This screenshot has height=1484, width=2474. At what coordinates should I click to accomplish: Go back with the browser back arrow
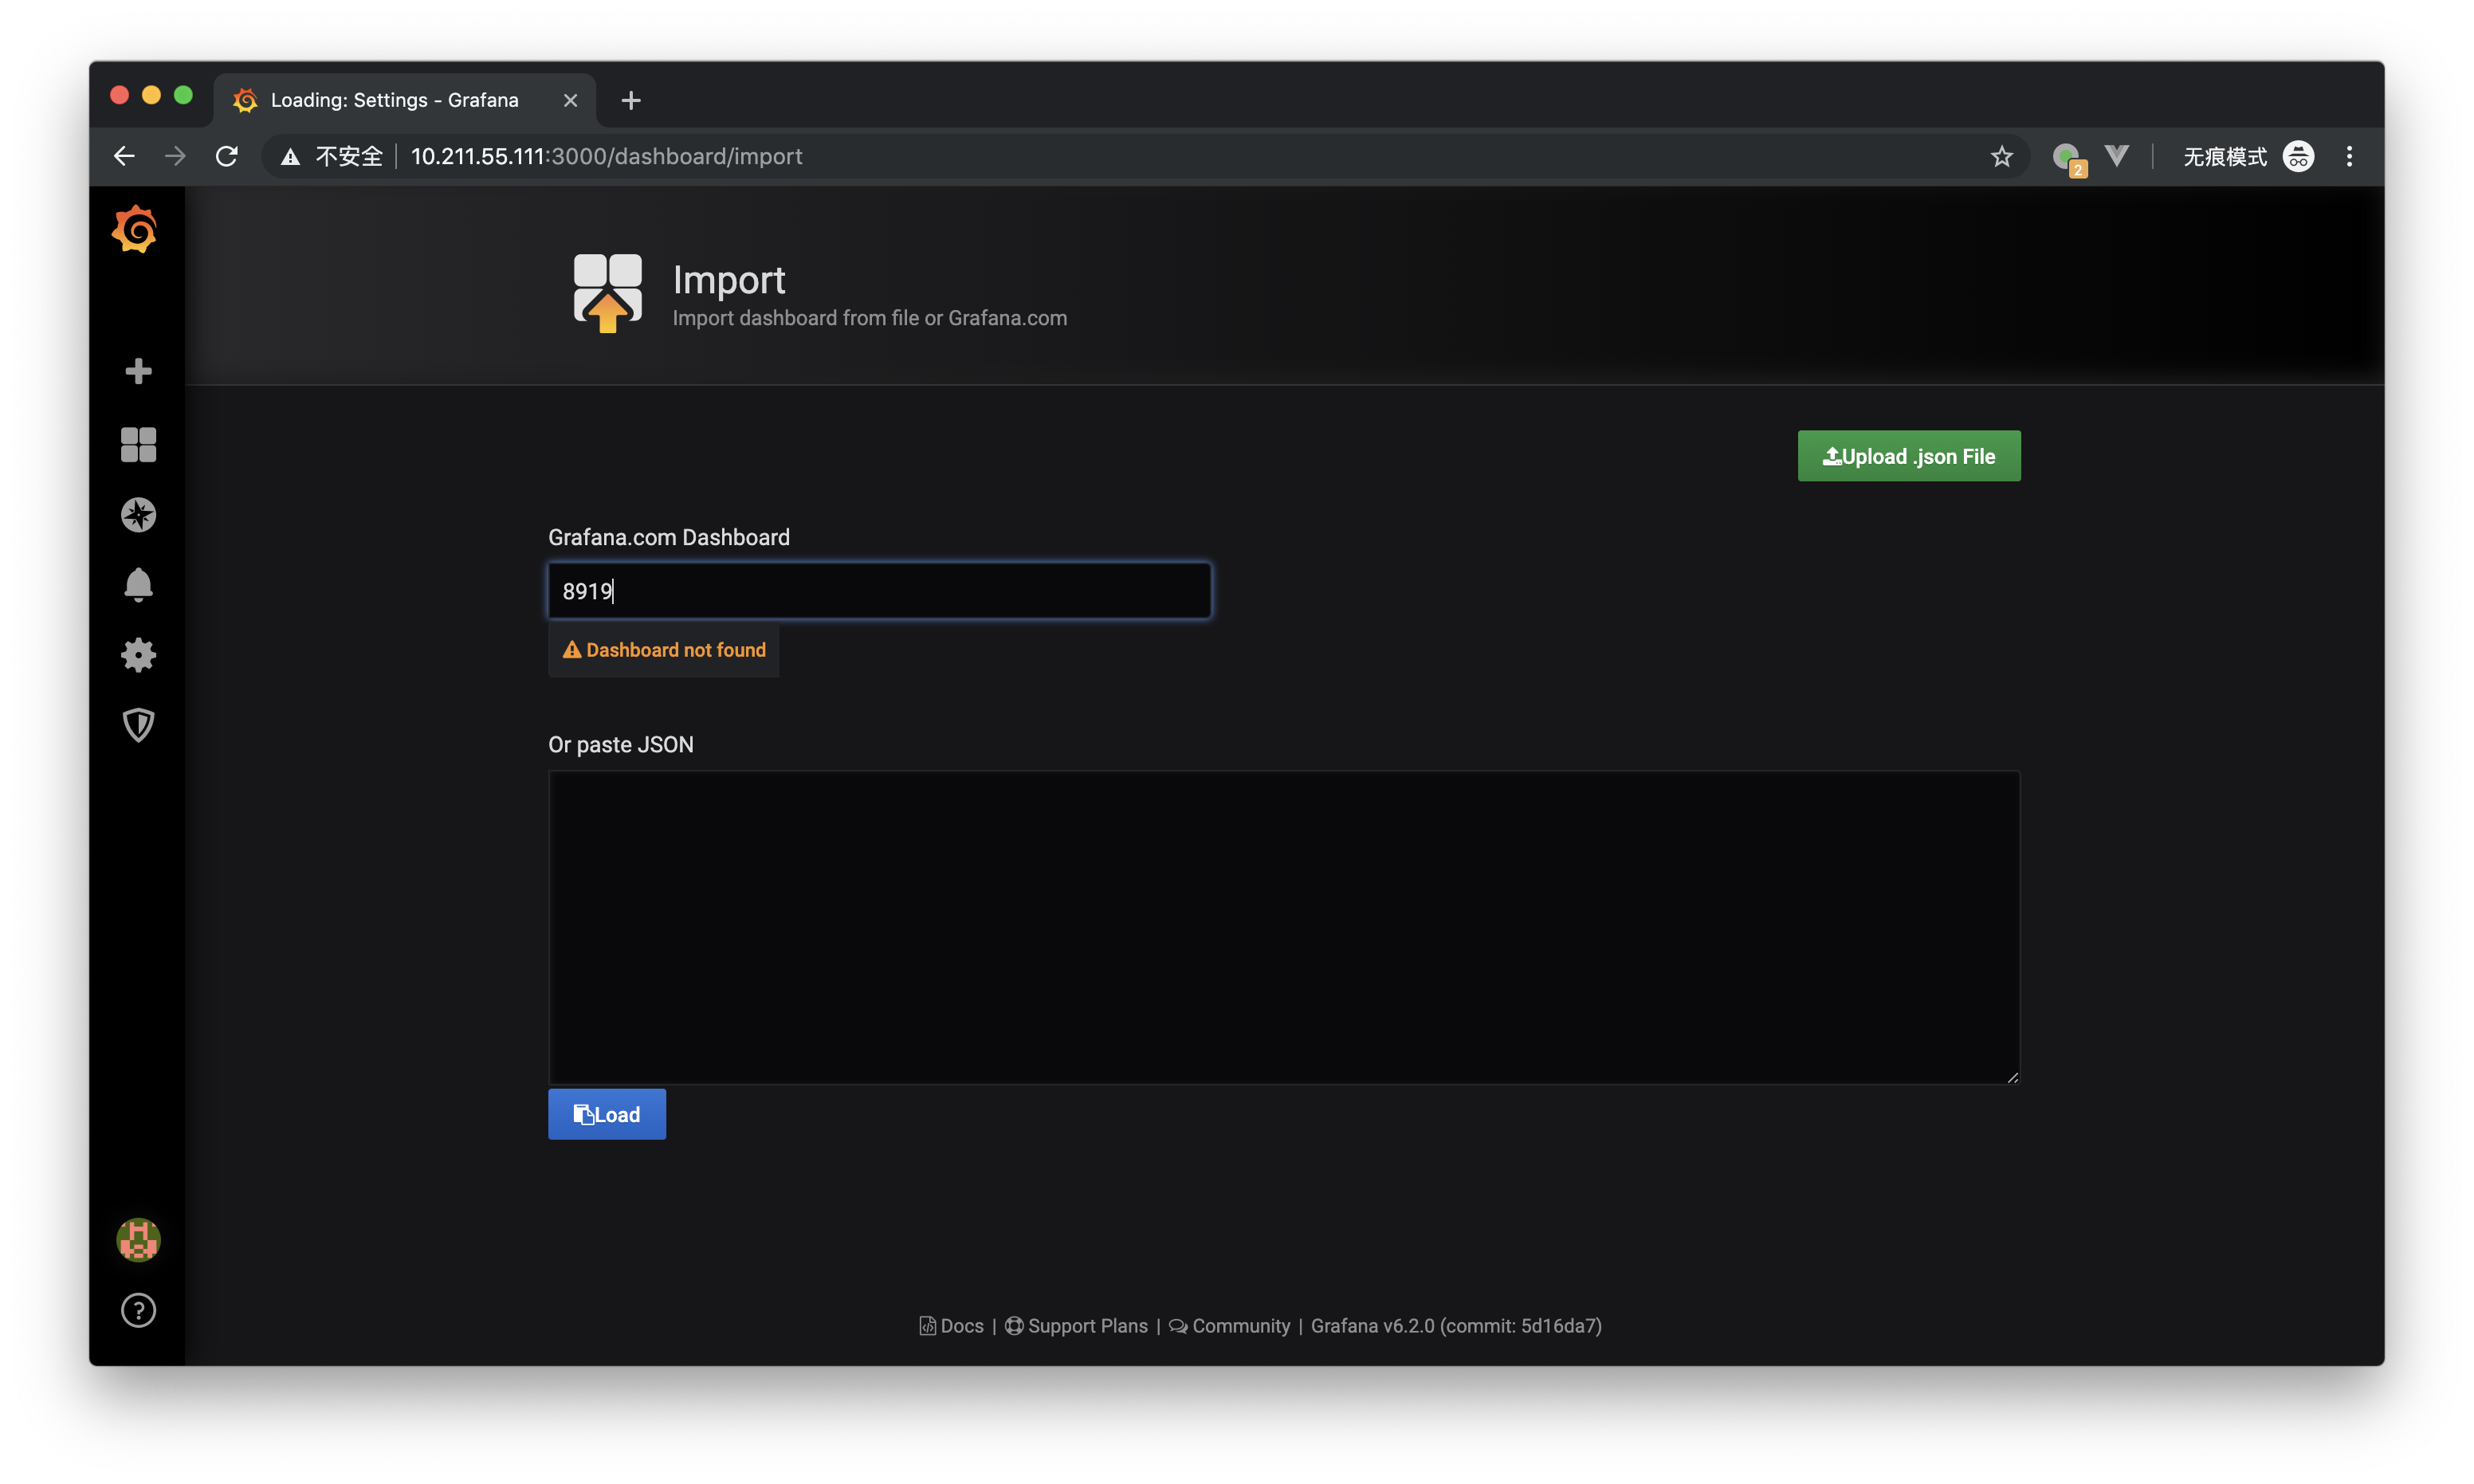pyautogui.click(x=124, y=156)
